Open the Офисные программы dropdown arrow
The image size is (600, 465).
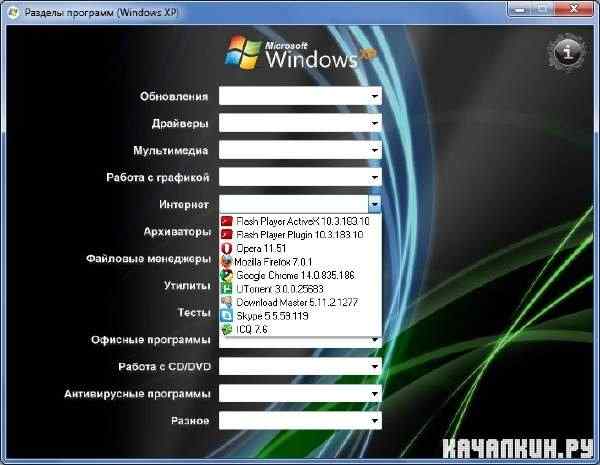(x=375, y=340)
